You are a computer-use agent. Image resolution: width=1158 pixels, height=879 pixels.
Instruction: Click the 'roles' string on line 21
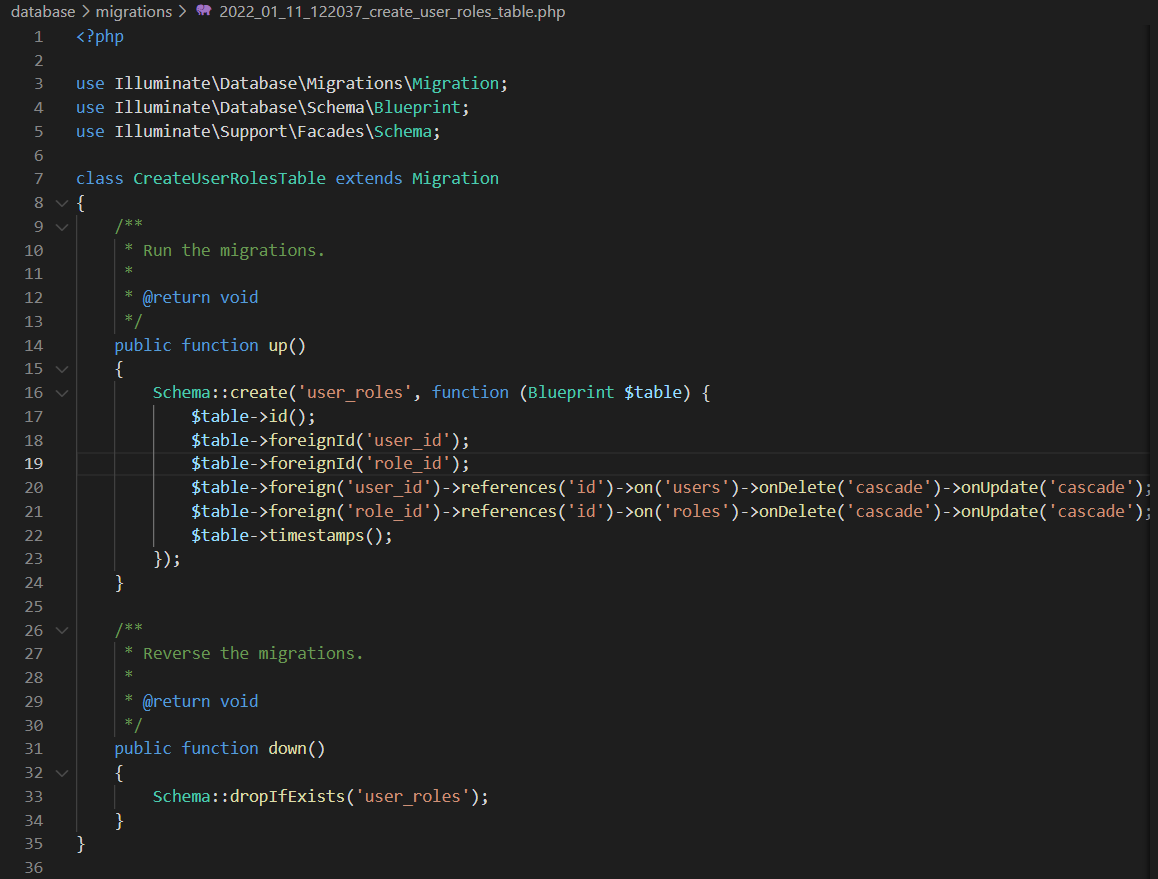696,511
